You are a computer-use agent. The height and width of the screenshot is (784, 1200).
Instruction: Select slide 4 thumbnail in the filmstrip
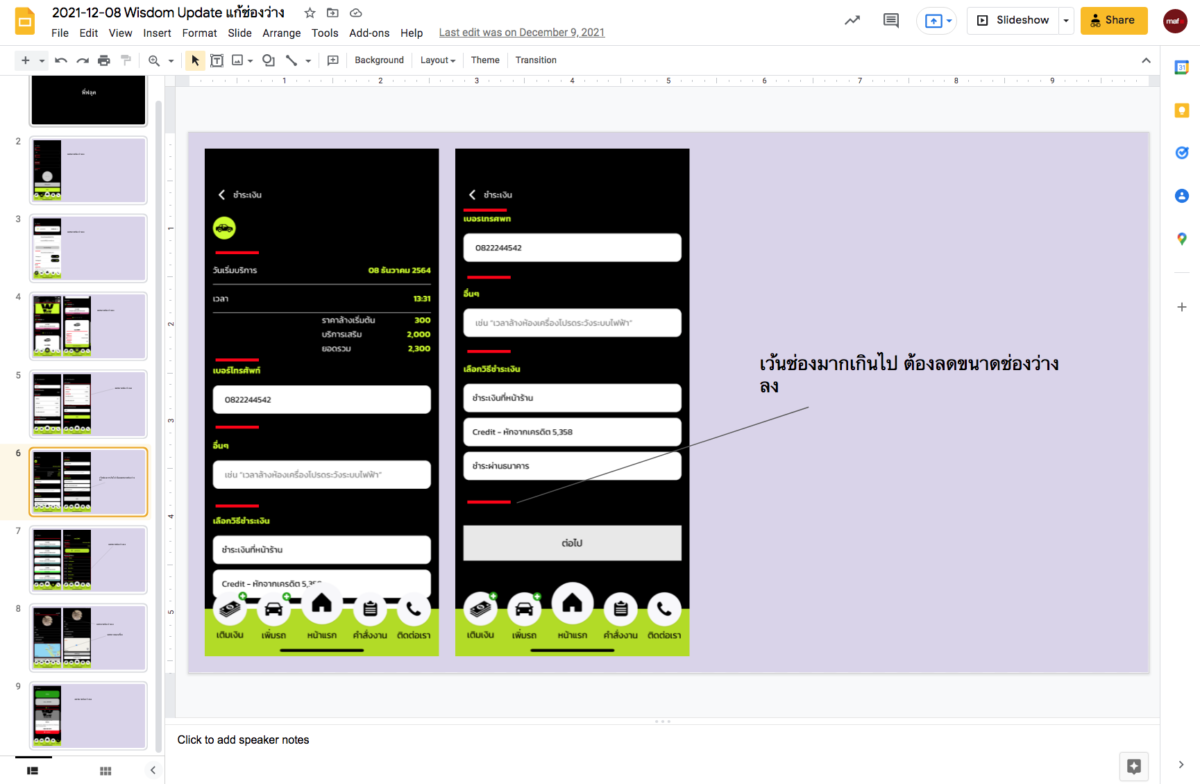coord(87,326)
